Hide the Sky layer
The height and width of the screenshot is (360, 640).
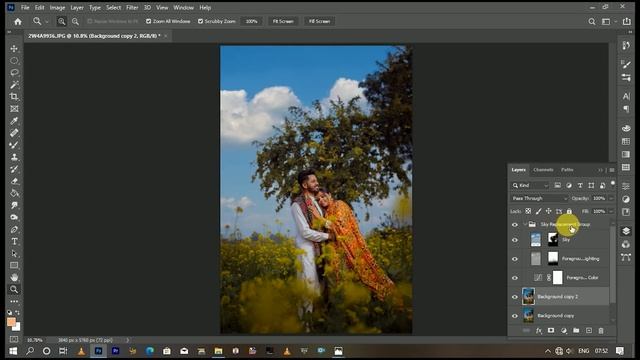515,240
